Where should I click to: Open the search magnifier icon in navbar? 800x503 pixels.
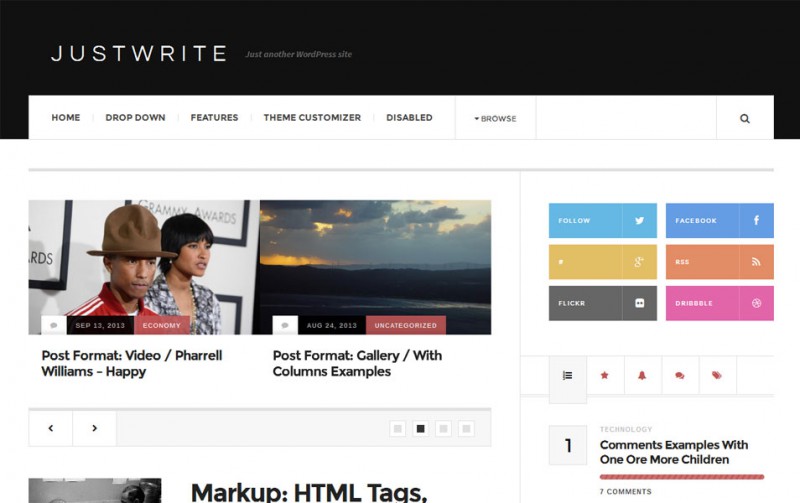click(744, 118)
